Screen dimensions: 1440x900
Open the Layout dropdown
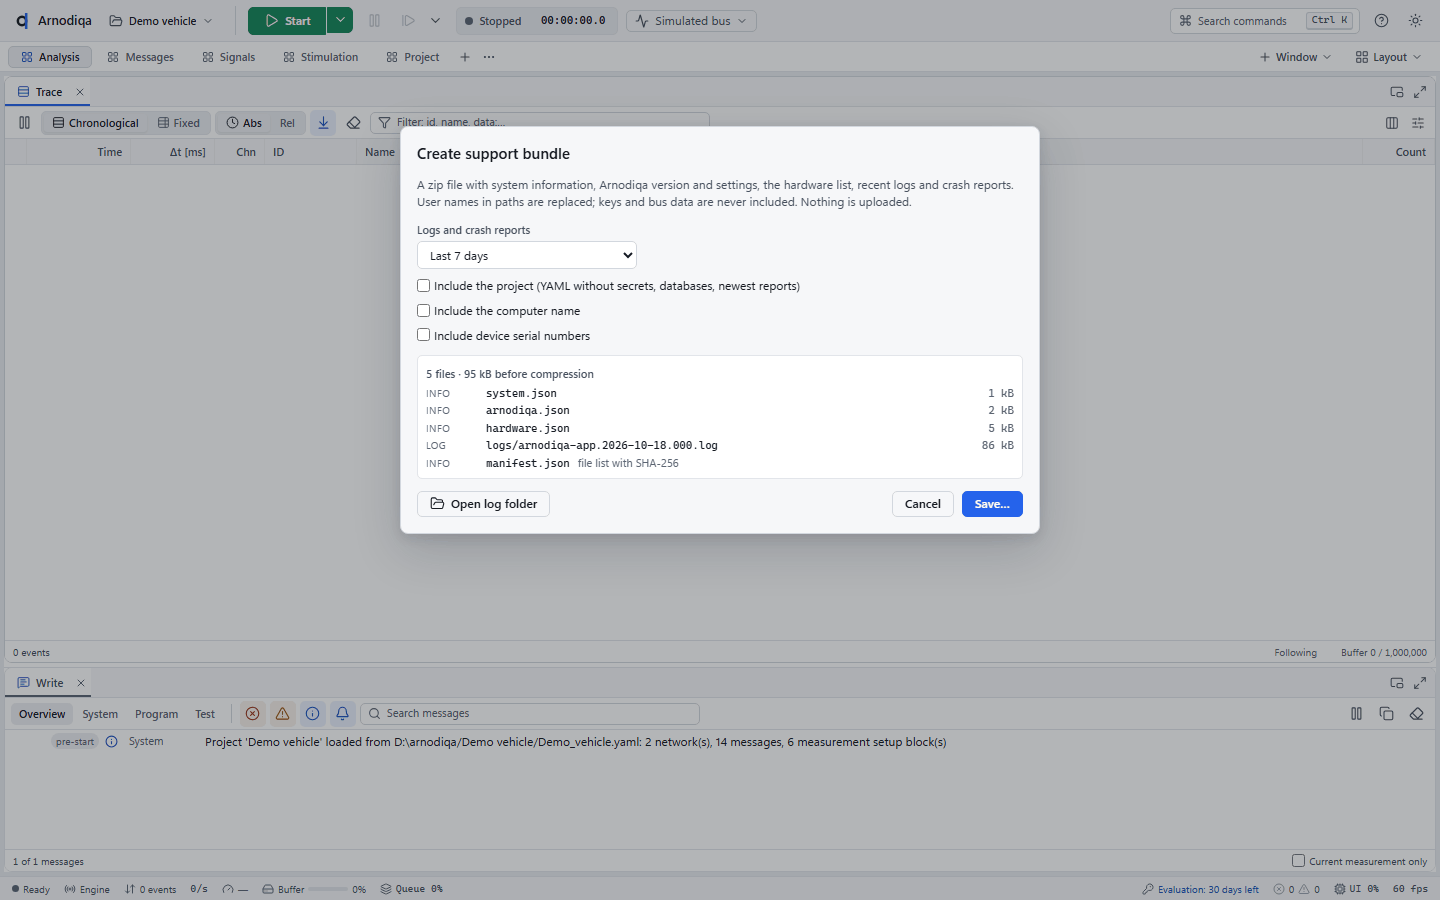[x=1388, y=57]
